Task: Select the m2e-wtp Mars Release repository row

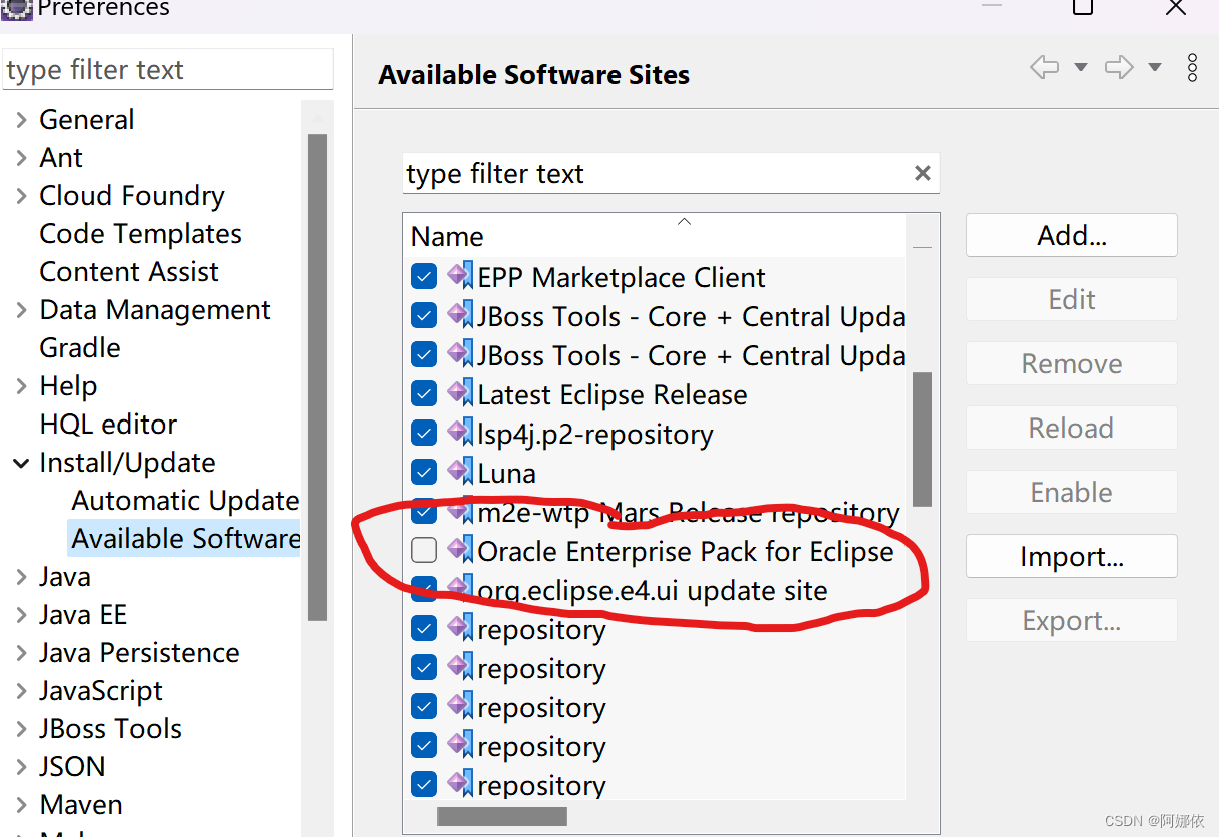Action: (x=688, y=513)
